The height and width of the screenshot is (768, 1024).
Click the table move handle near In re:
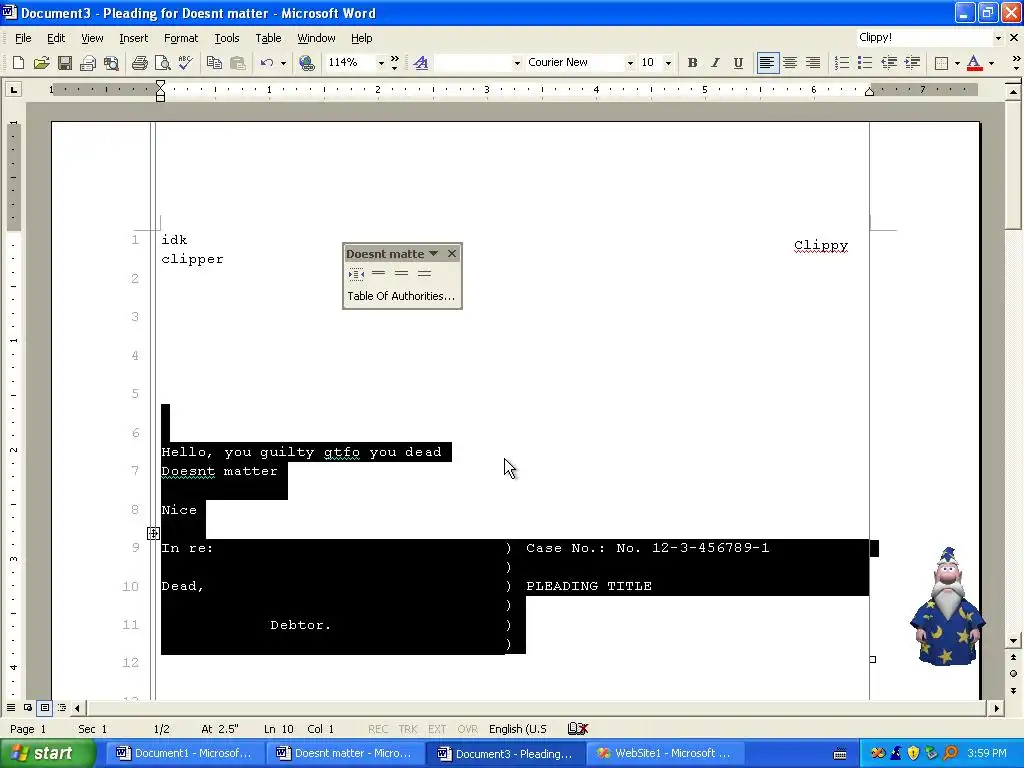click(x=153, y=533)
